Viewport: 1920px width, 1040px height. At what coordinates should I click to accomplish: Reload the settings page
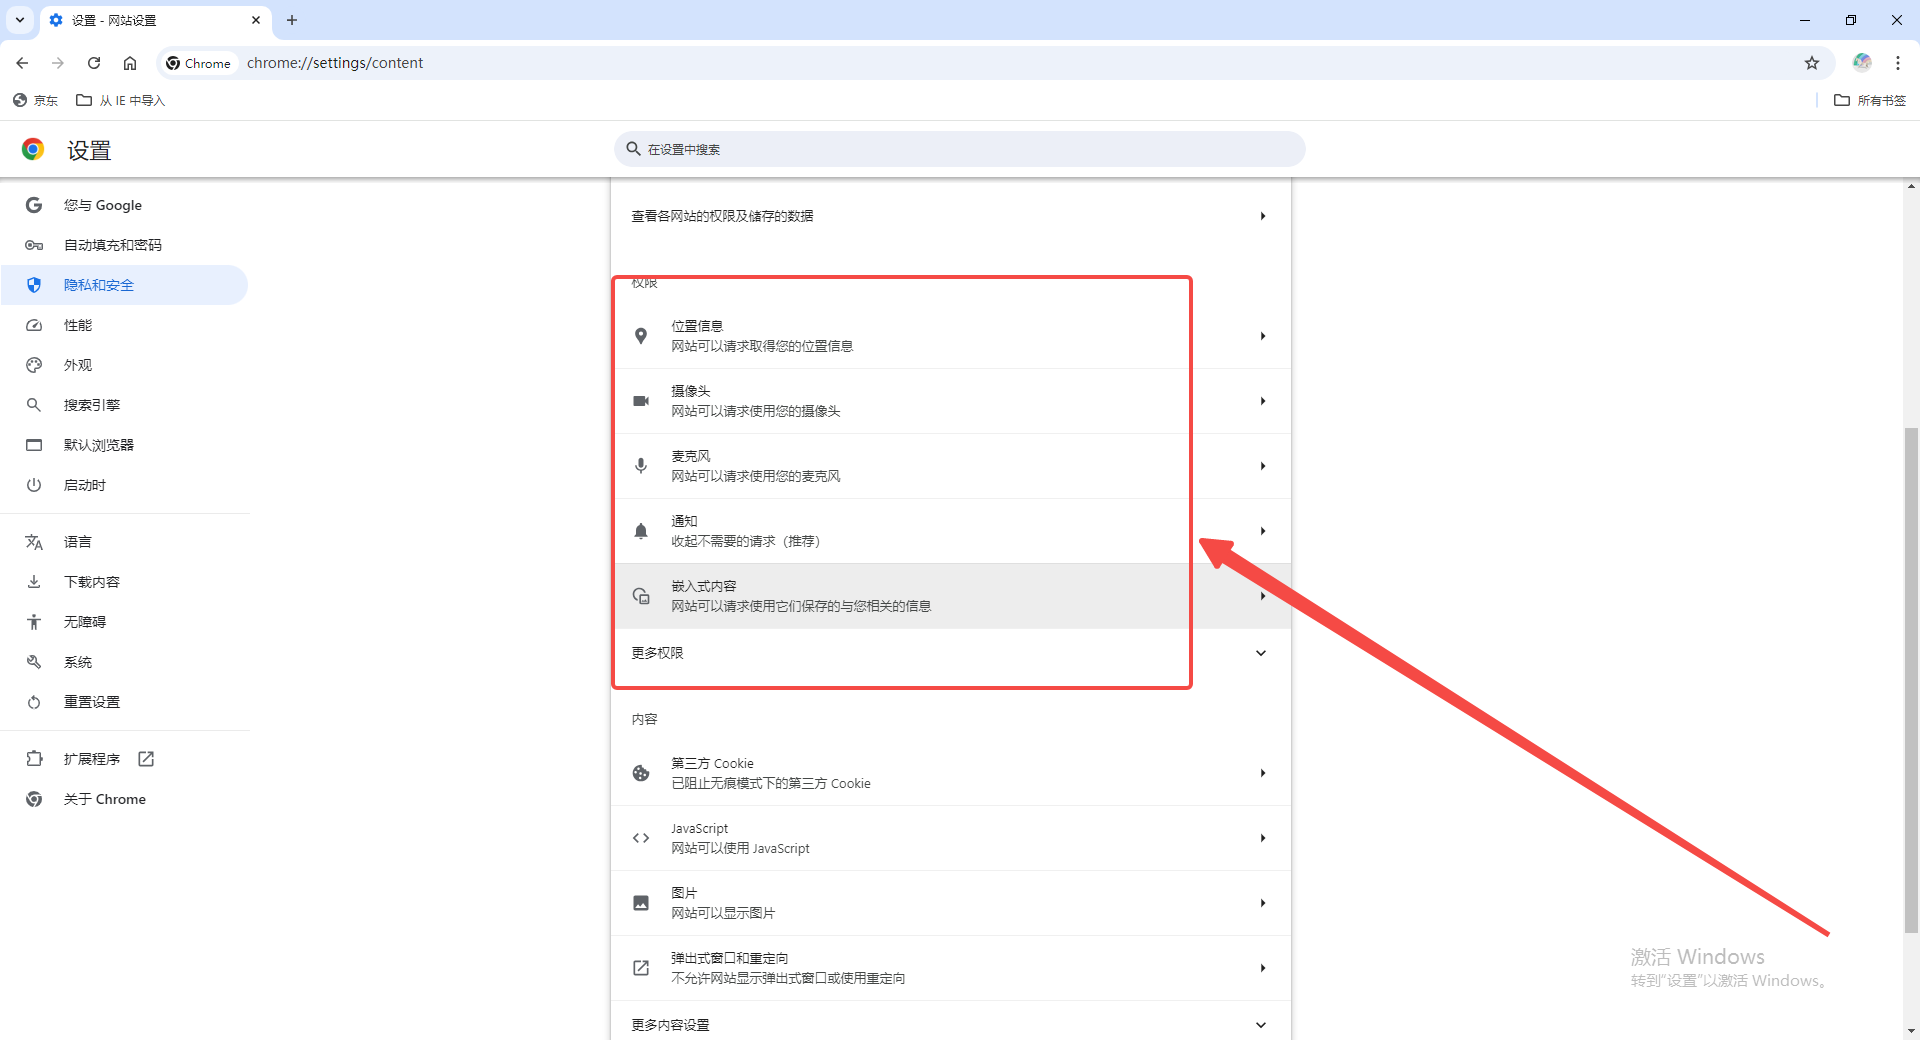coord(94,63)
